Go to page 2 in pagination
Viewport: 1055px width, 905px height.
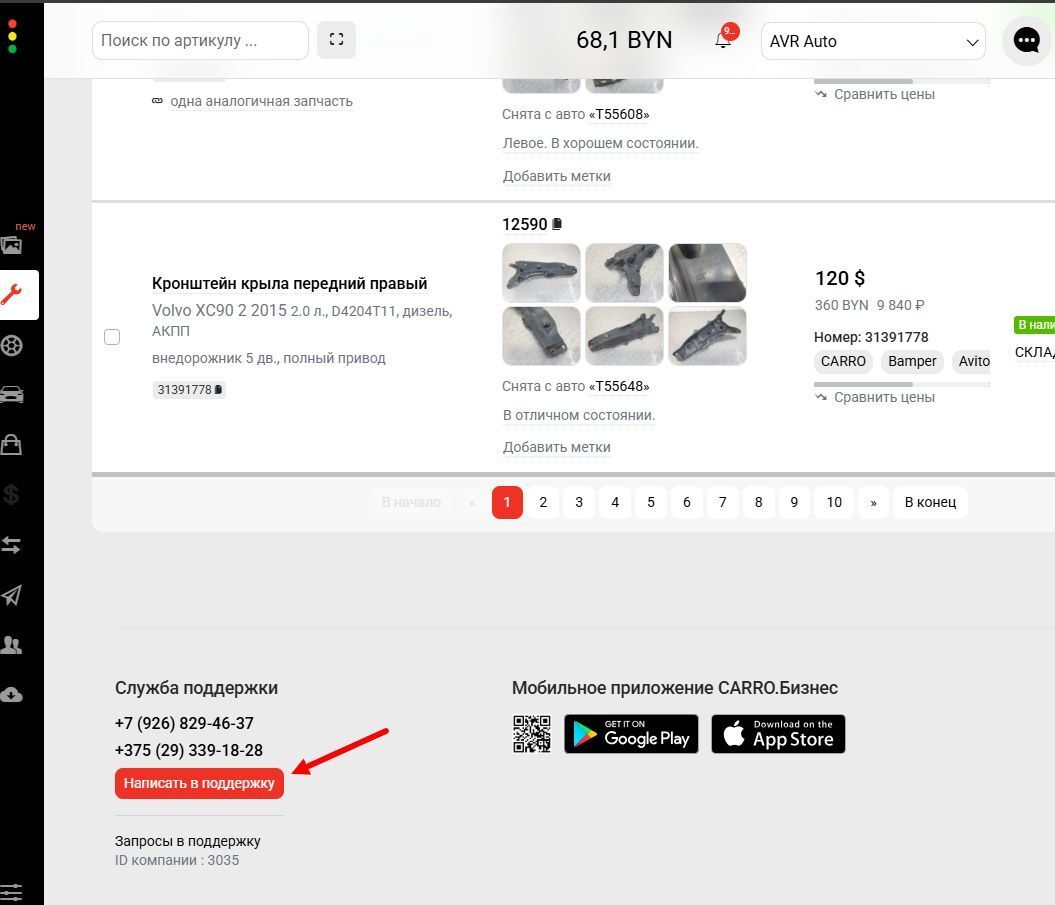(x=543, y=502)
